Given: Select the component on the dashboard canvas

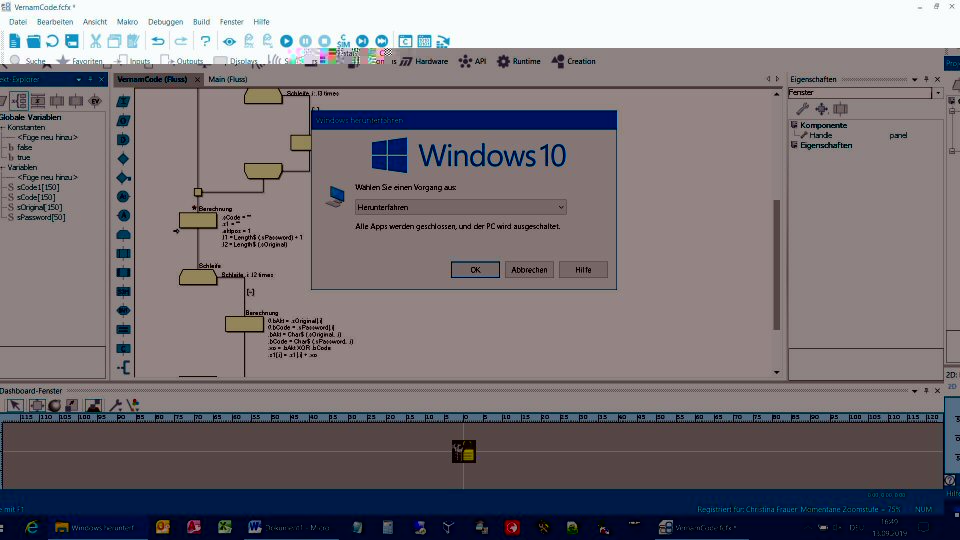Looking at the screenshot, I should (x=463, y=452).
